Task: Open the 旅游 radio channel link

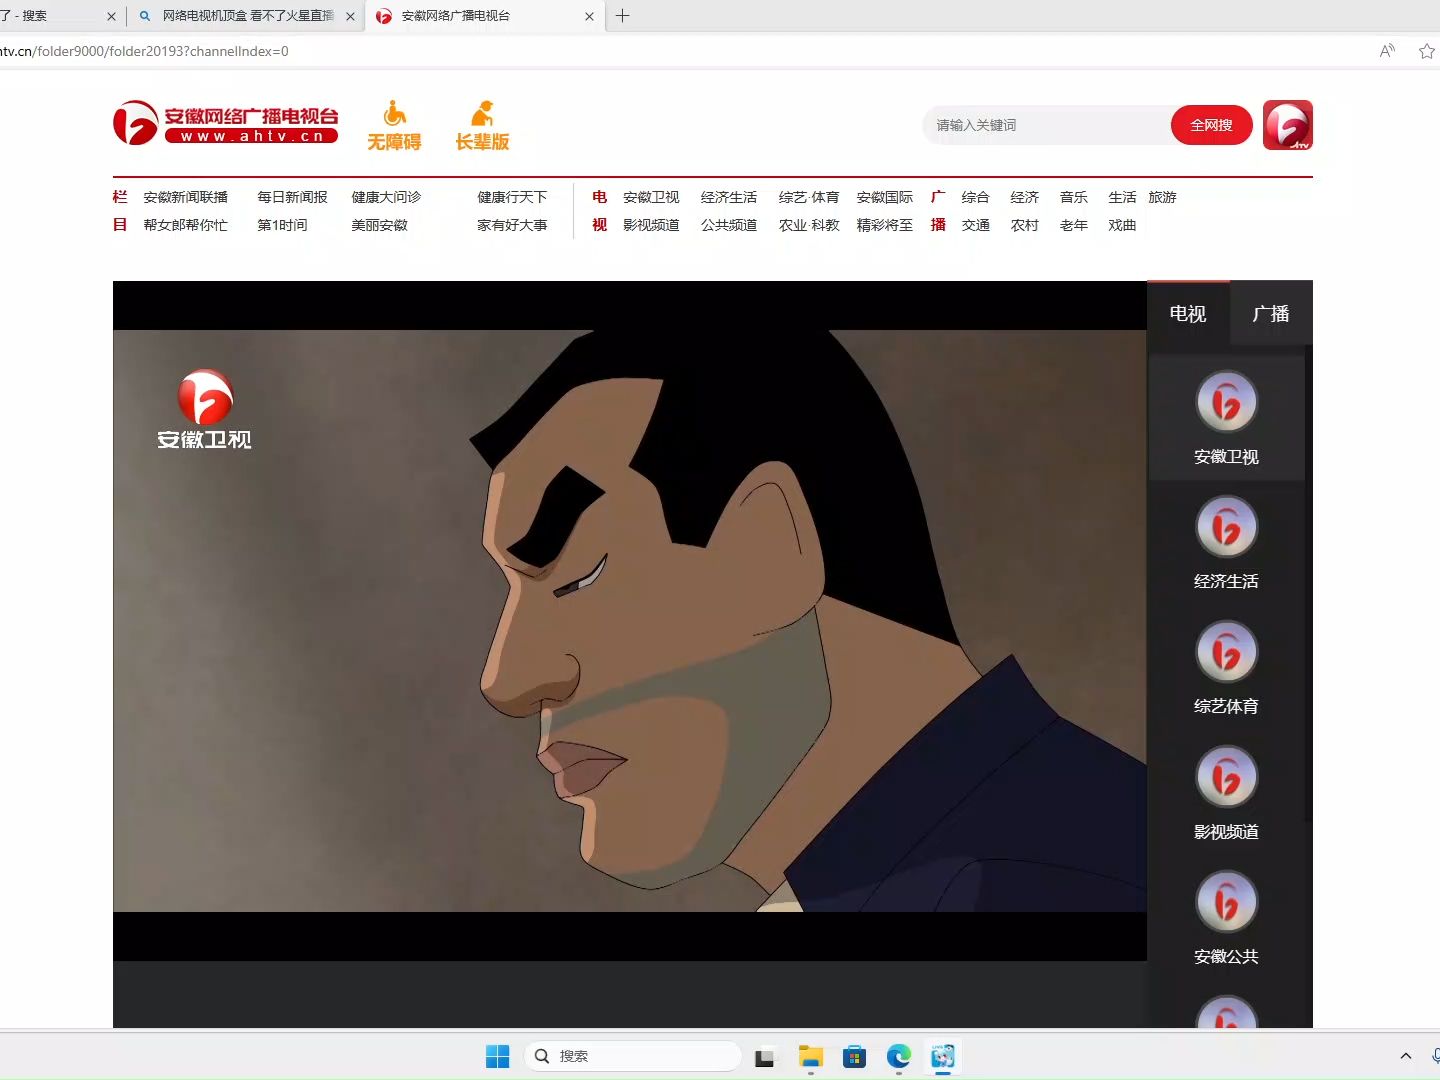Action: [x=1162, y=197]
